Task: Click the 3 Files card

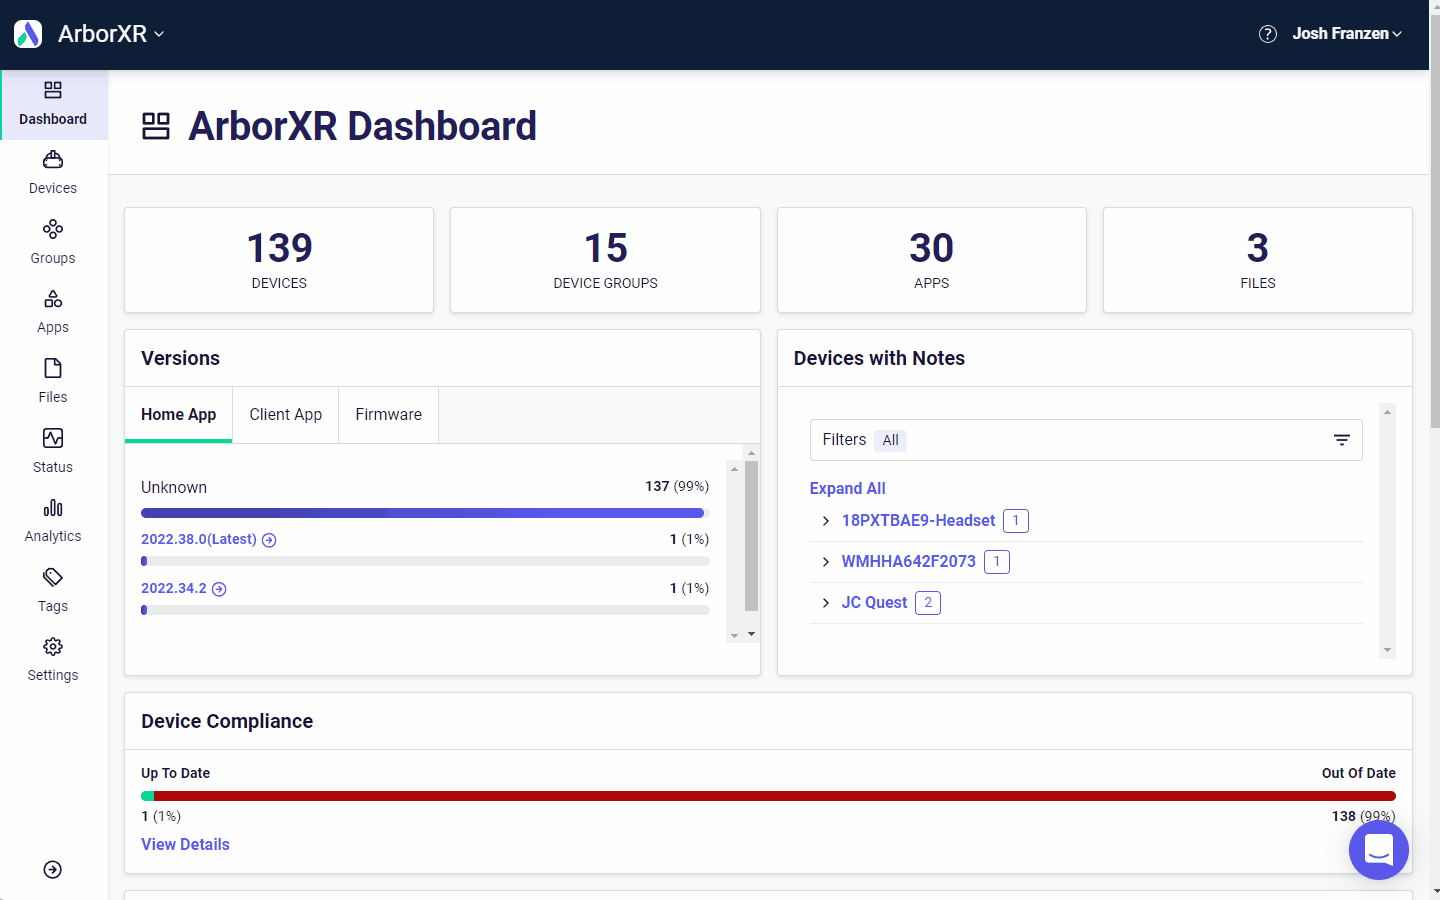Action: click(x=1258, y=260)
